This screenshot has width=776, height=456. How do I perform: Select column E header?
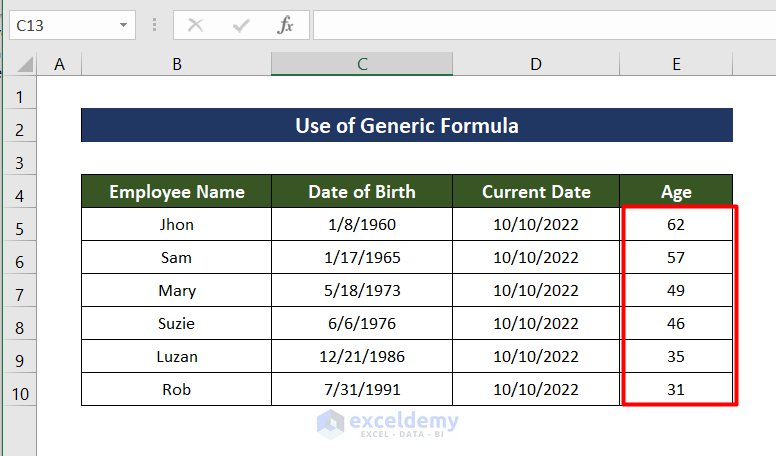[x=676, y=64]
